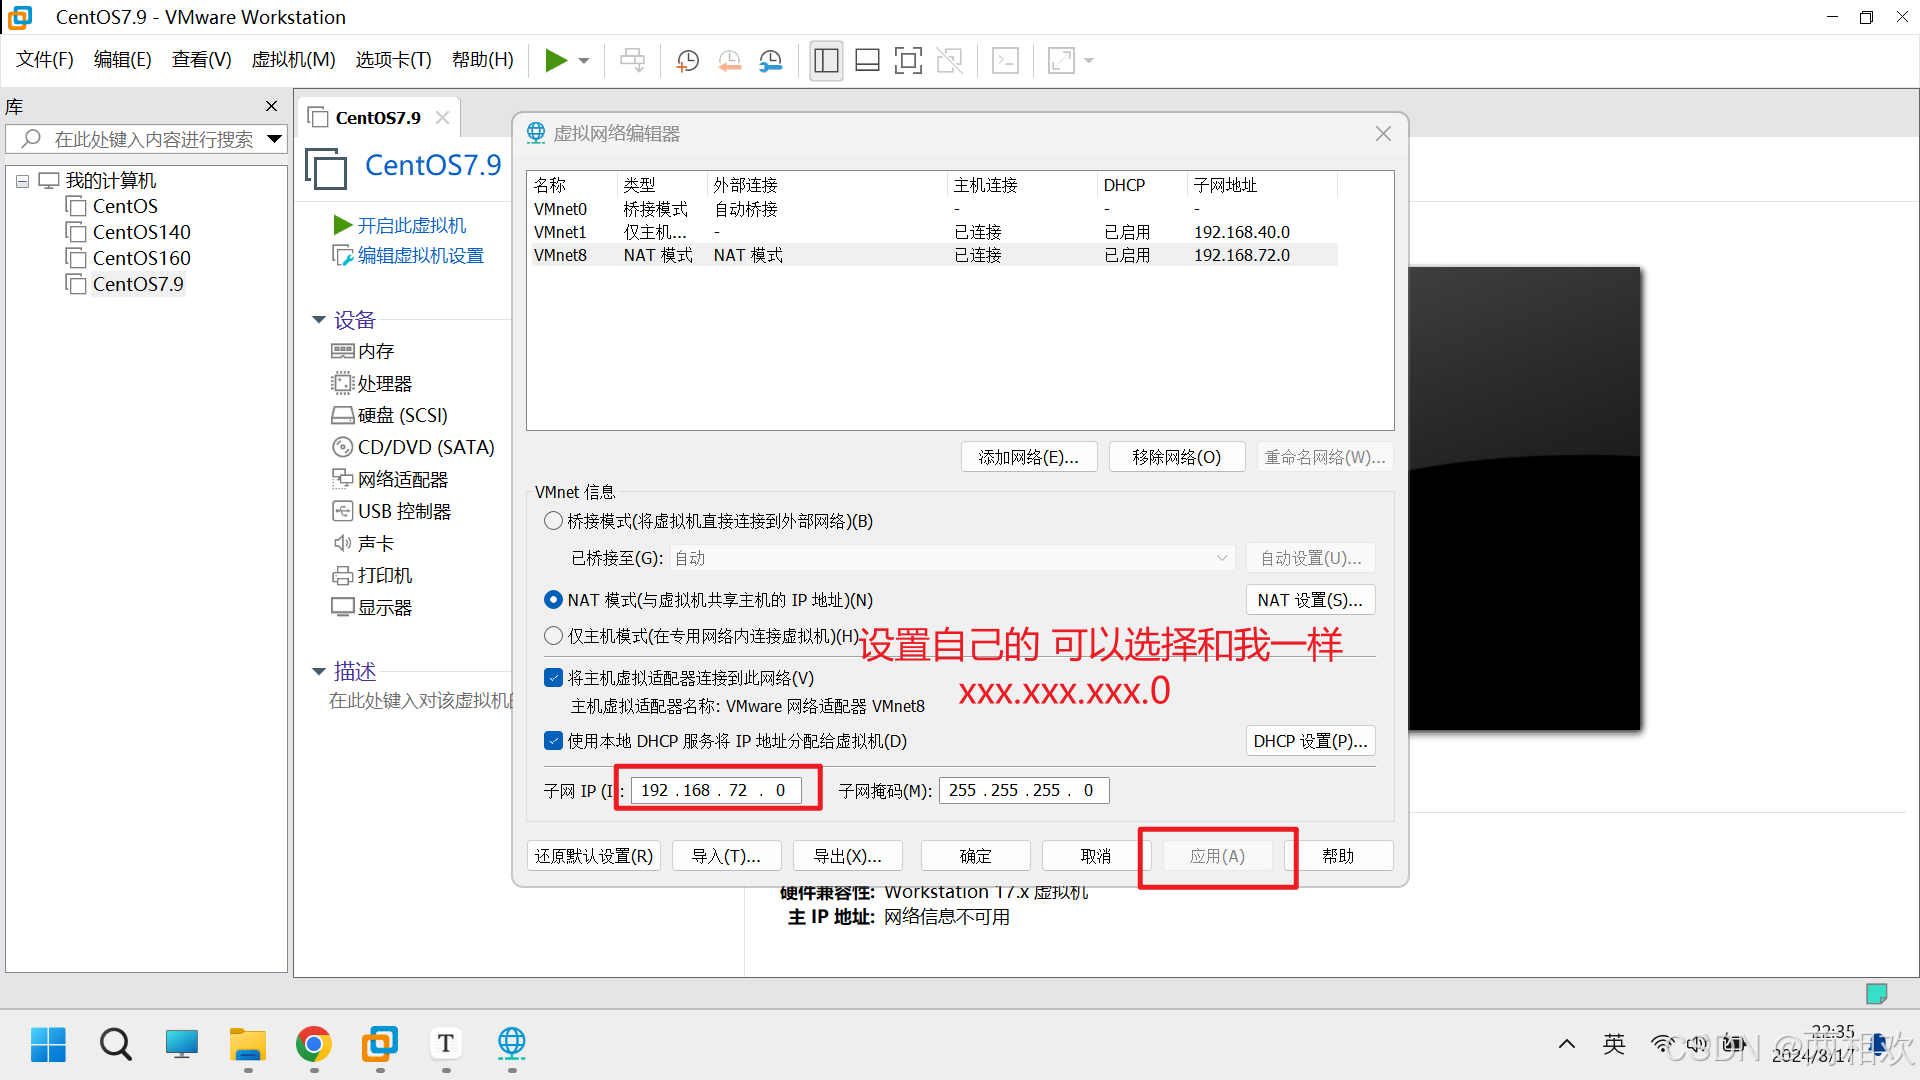The width and height of the screenshot is (1920, 1080).
Task: Click the green power-on play toolbar icon
Action: tap(556, 61)
